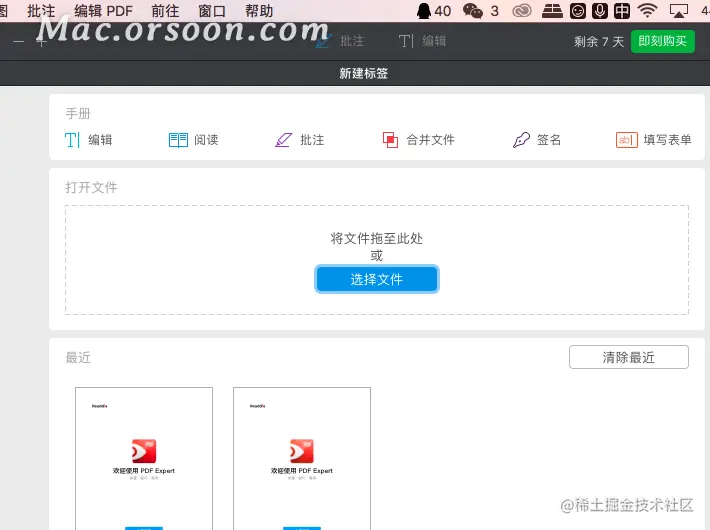Click the AirPlay display icon

tap(679, 11)
